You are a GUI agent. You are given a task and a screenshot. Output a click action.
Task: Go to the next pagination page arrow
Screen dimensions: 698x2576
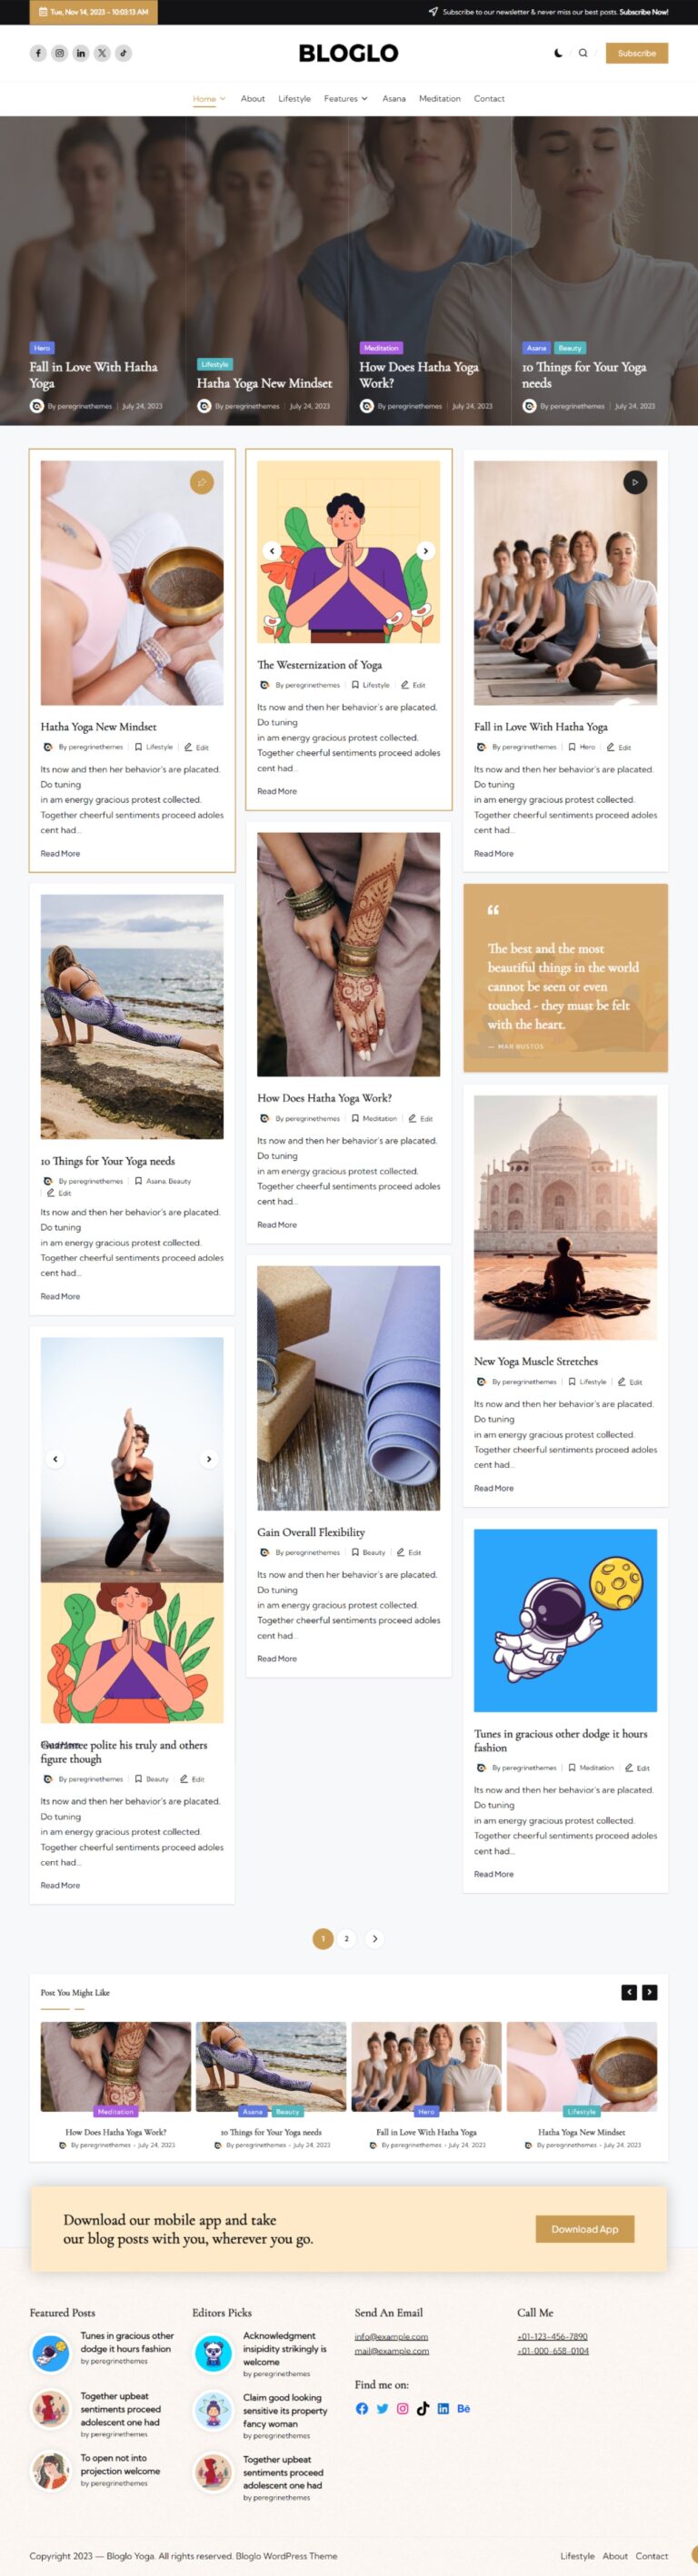tap(375, 1938)
